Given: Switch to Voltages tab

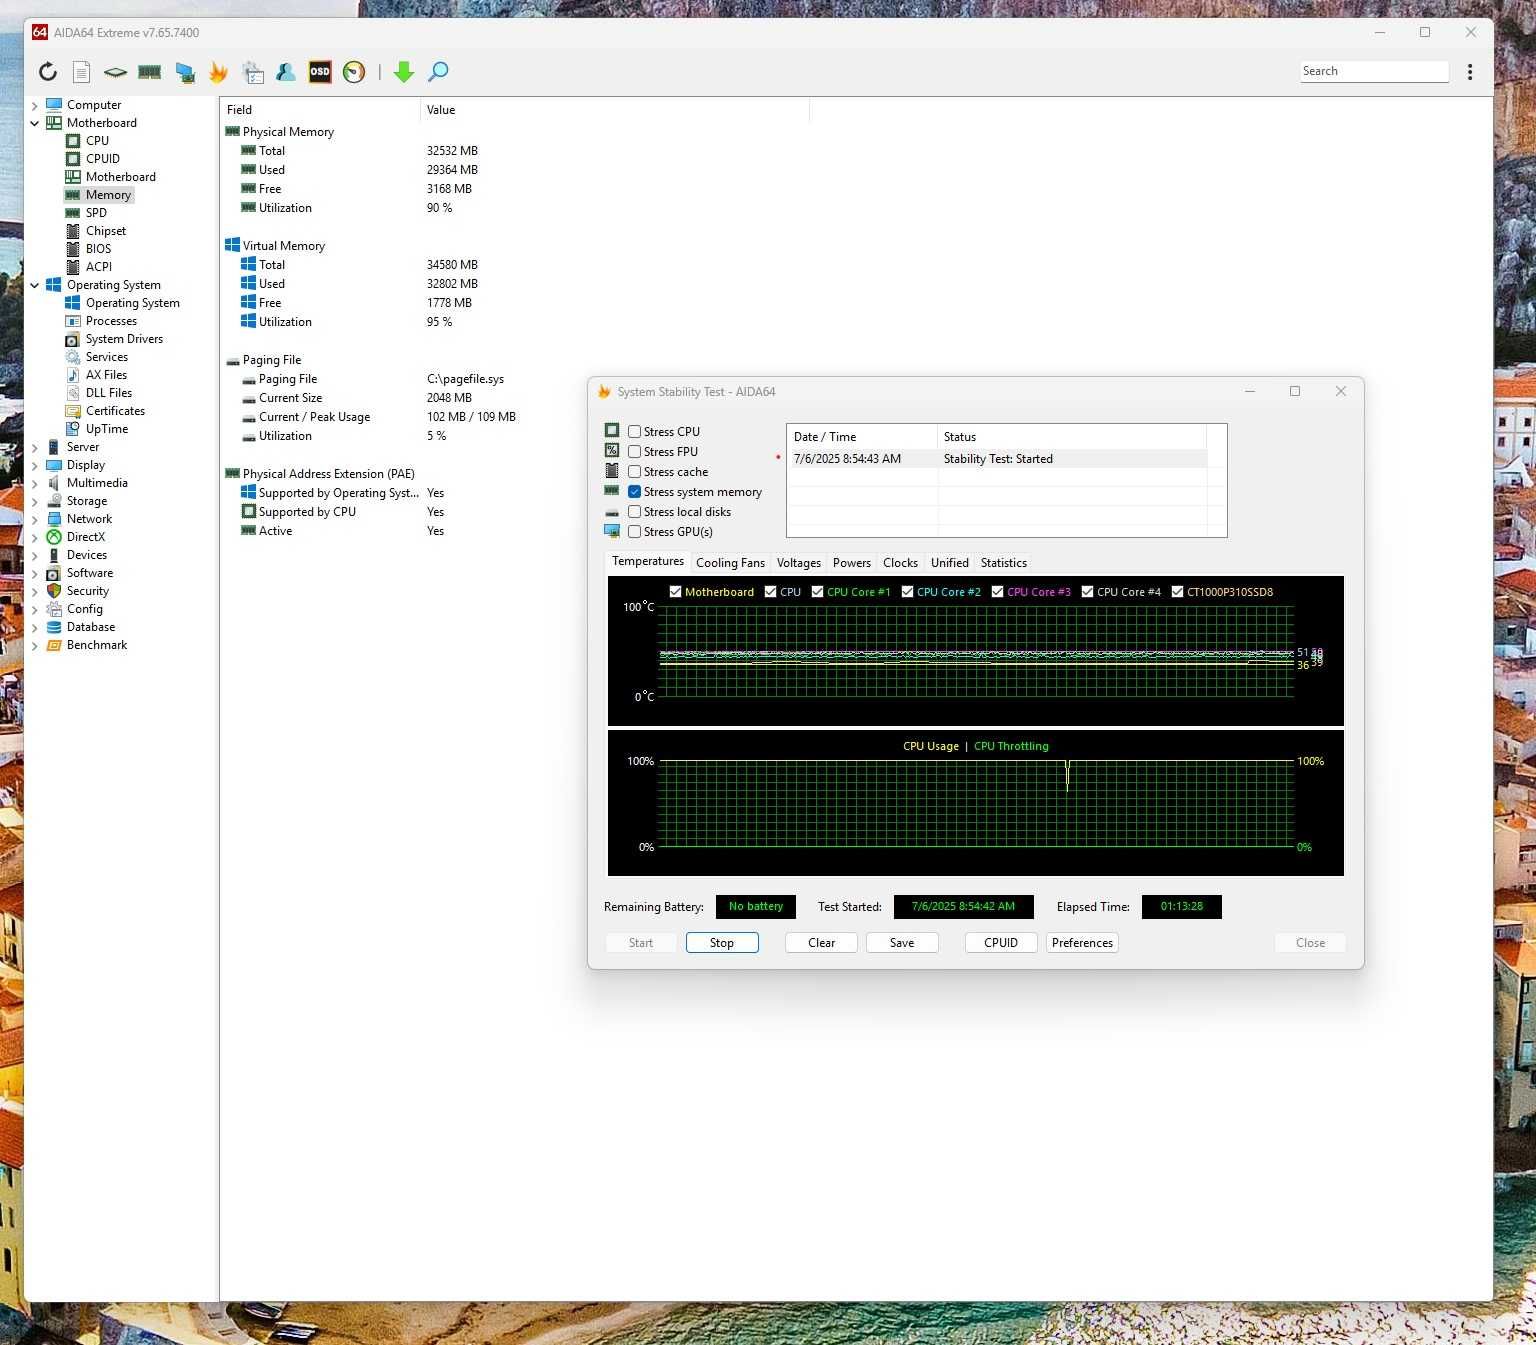Looking at the screenshot, I should [798, 563].
